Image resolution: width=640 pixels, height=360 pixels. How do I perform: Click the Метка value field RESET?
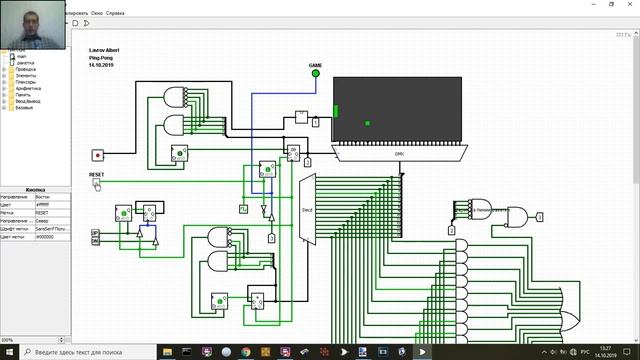pos(52,213)
